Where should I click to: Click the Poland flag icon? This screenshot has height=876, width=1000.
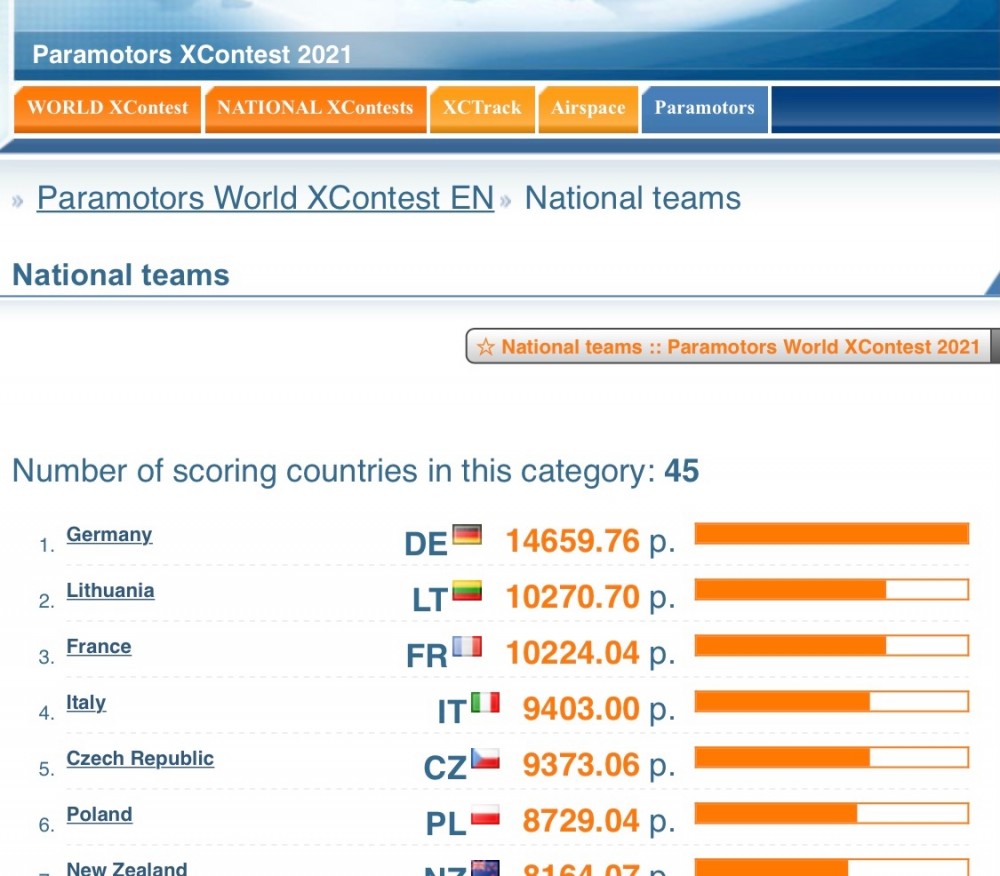point(485,815)
